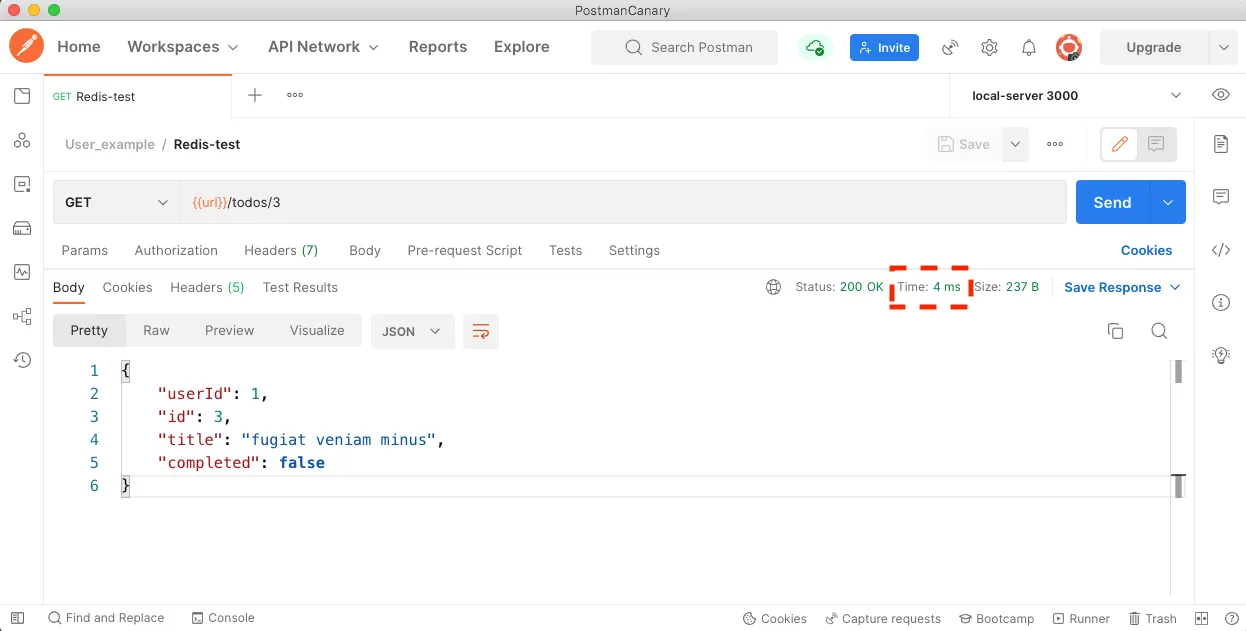Switch to edit mode with the pencil icon

pos(1120,144)
